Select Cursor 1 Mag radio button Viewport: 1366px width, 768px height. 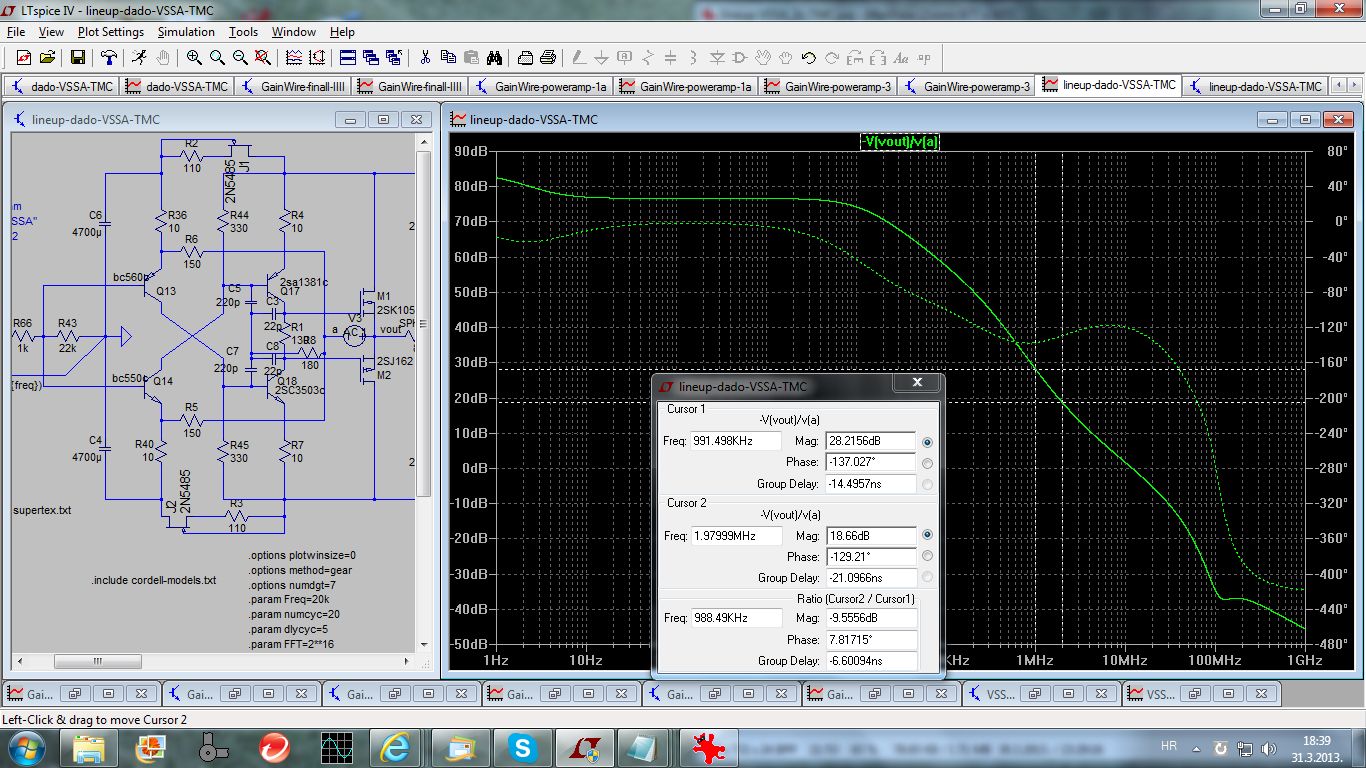pyautogui.click(x=927, y=442)
